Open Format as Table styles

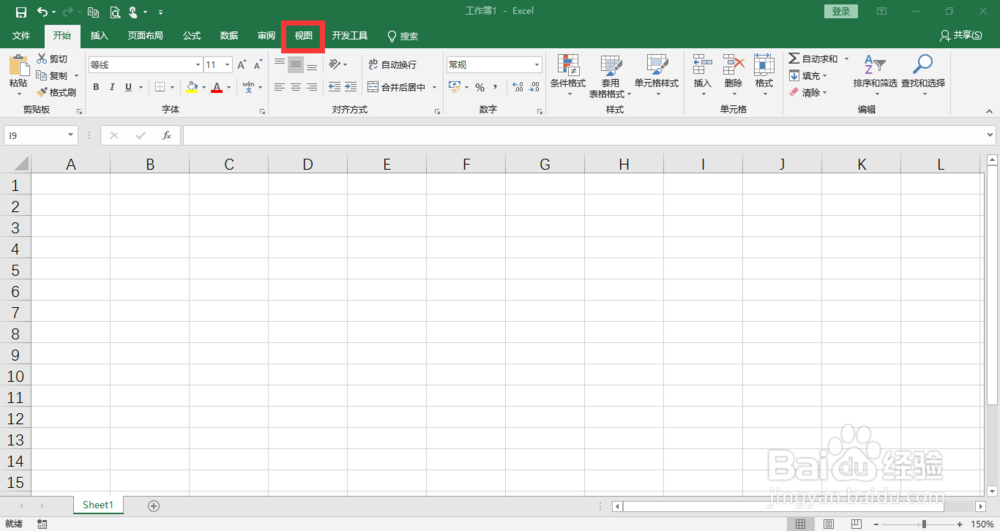[x=610, y=75]
